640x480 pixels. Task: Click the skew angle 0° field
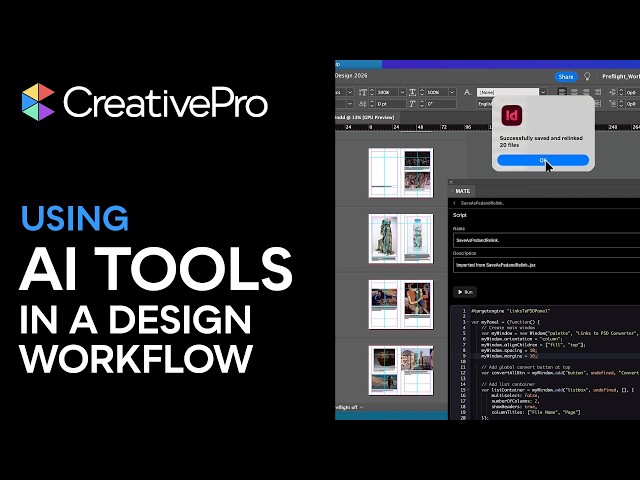point(441,104)
